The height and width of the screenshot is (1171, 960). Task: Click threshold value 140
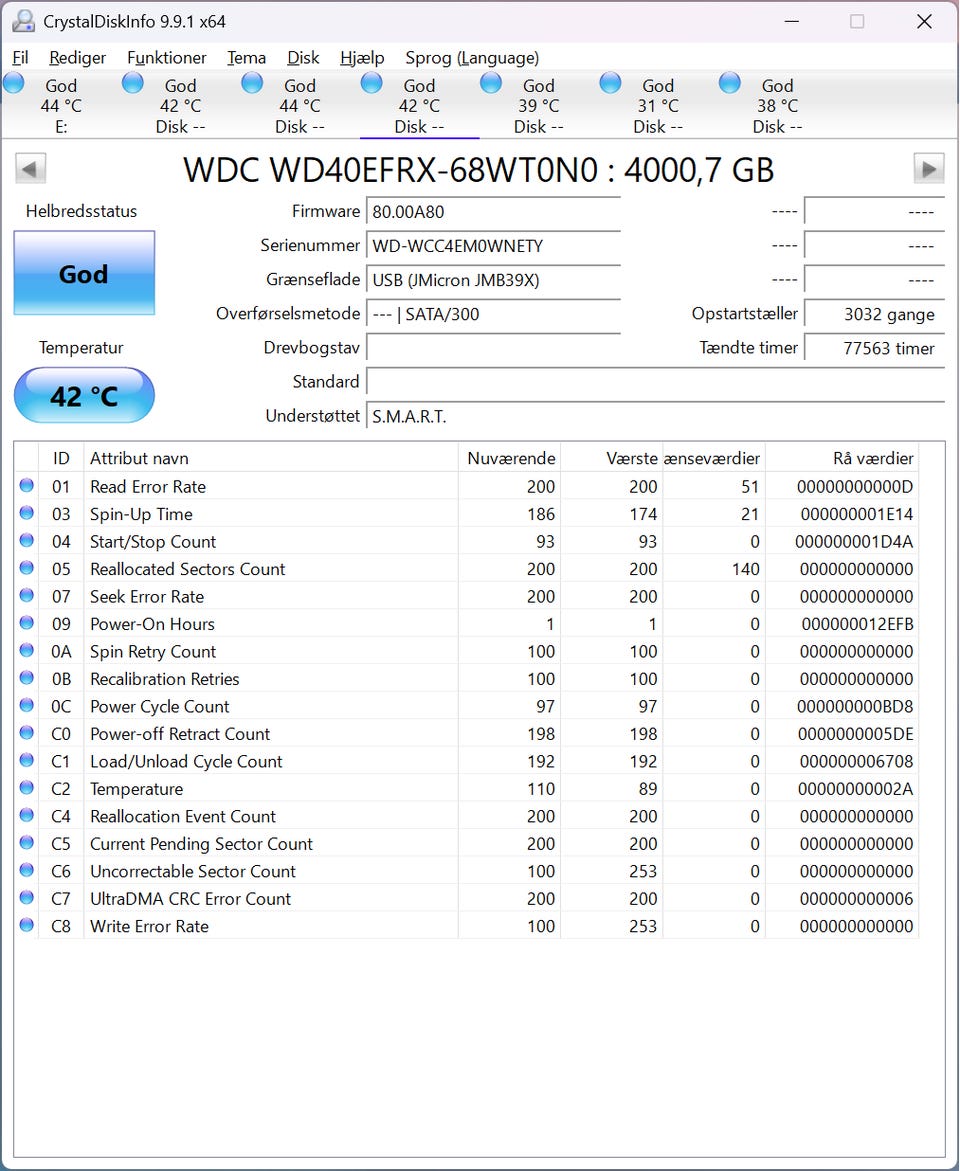pos(746,569)
